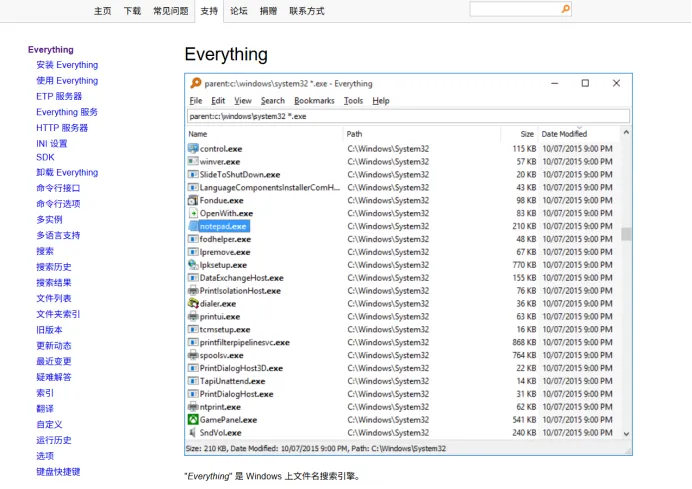
Task: Go to the 主页 nav tab
Action: tap(102, 11)
